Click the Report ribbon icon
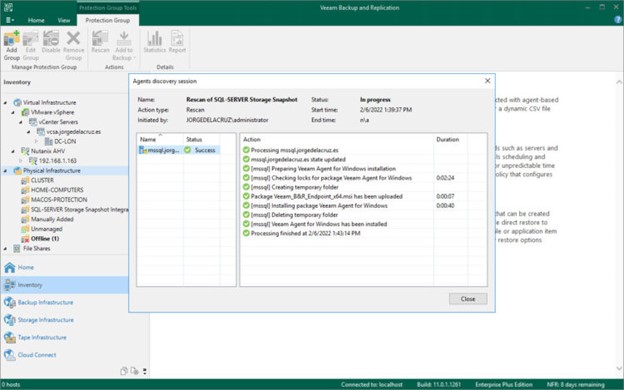The width and height of the screenshot is (624, 390). coord(177,42)
